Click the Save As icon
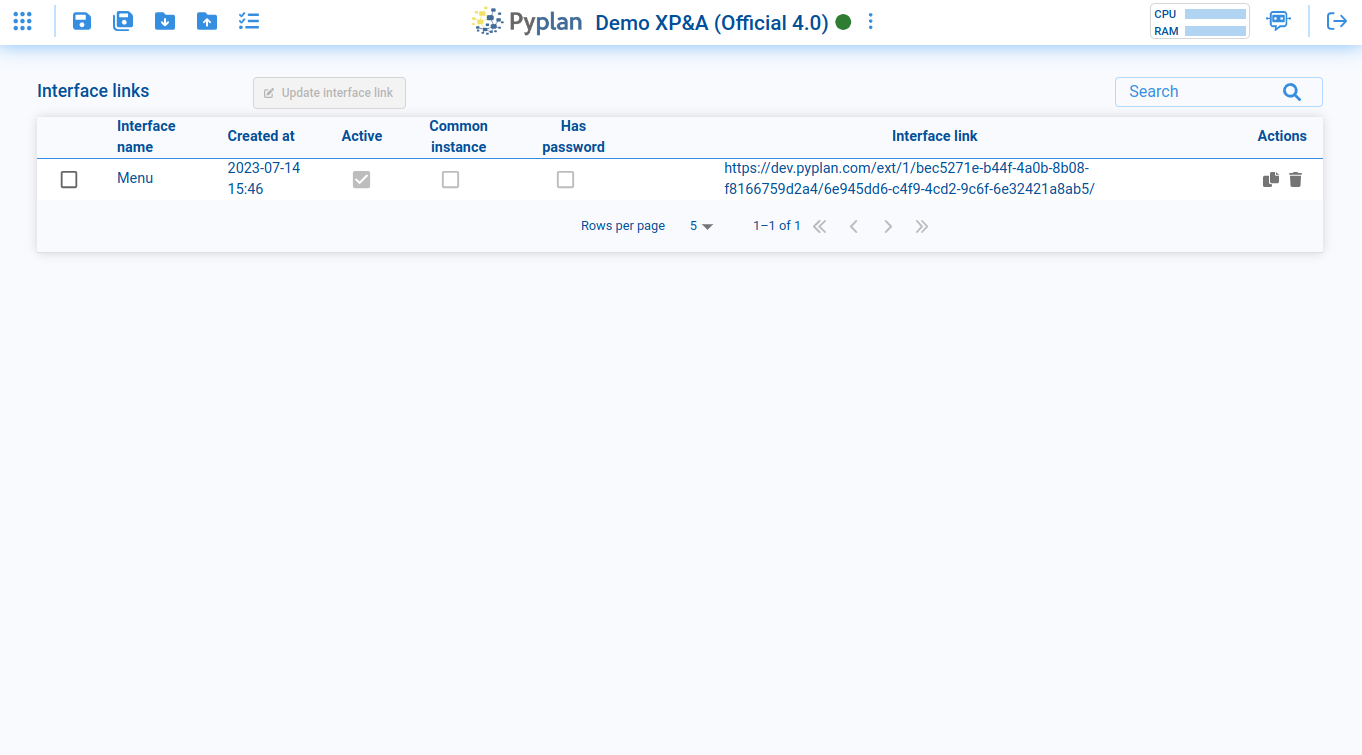1362x755 pixels. 123,21
